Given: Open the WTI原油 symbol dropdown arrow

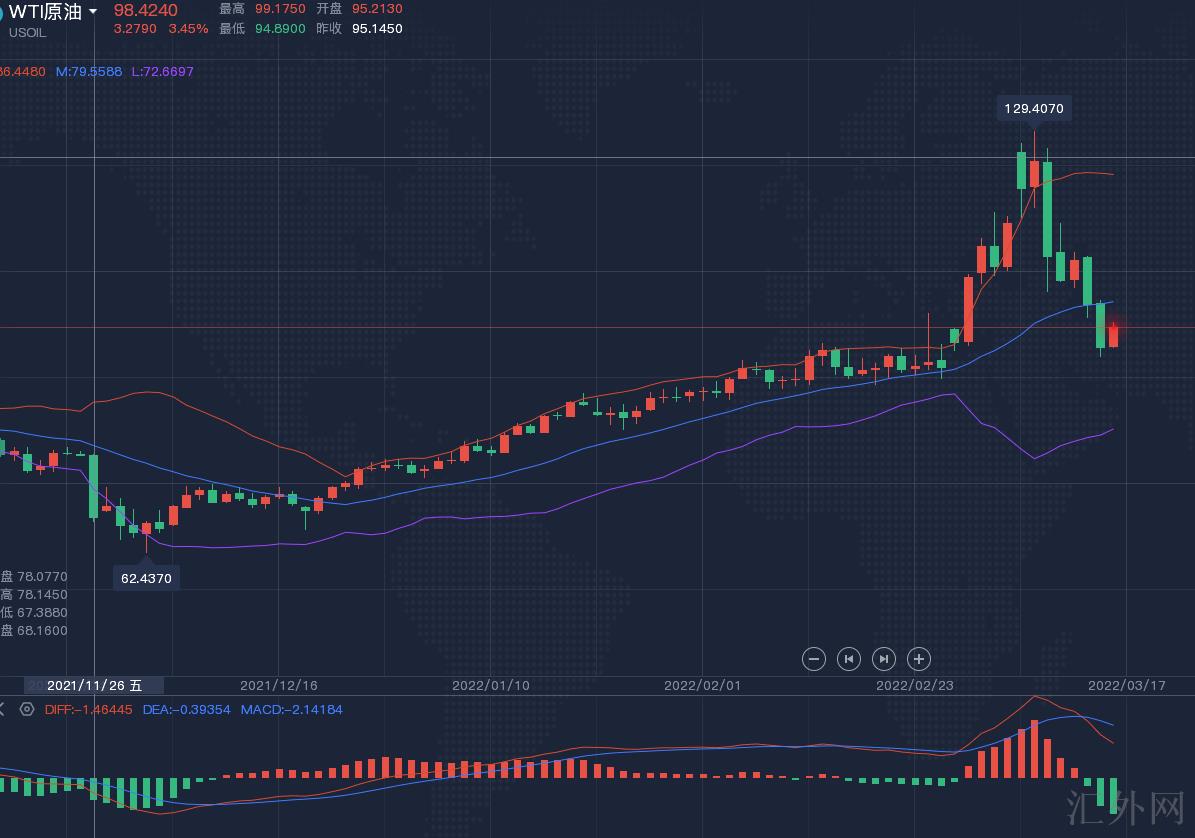Looking at the screenshot, I should click(93, 11).
